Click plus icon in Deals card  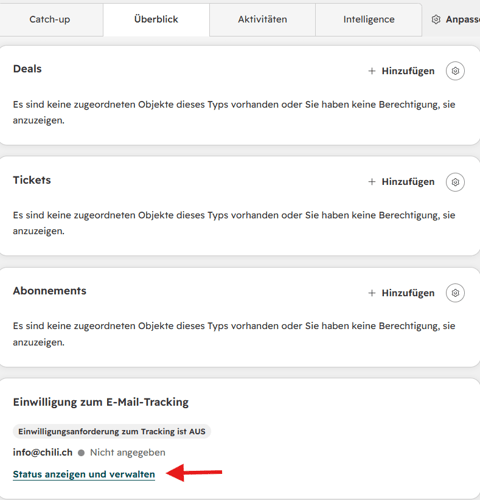click(x=372, y=71)
